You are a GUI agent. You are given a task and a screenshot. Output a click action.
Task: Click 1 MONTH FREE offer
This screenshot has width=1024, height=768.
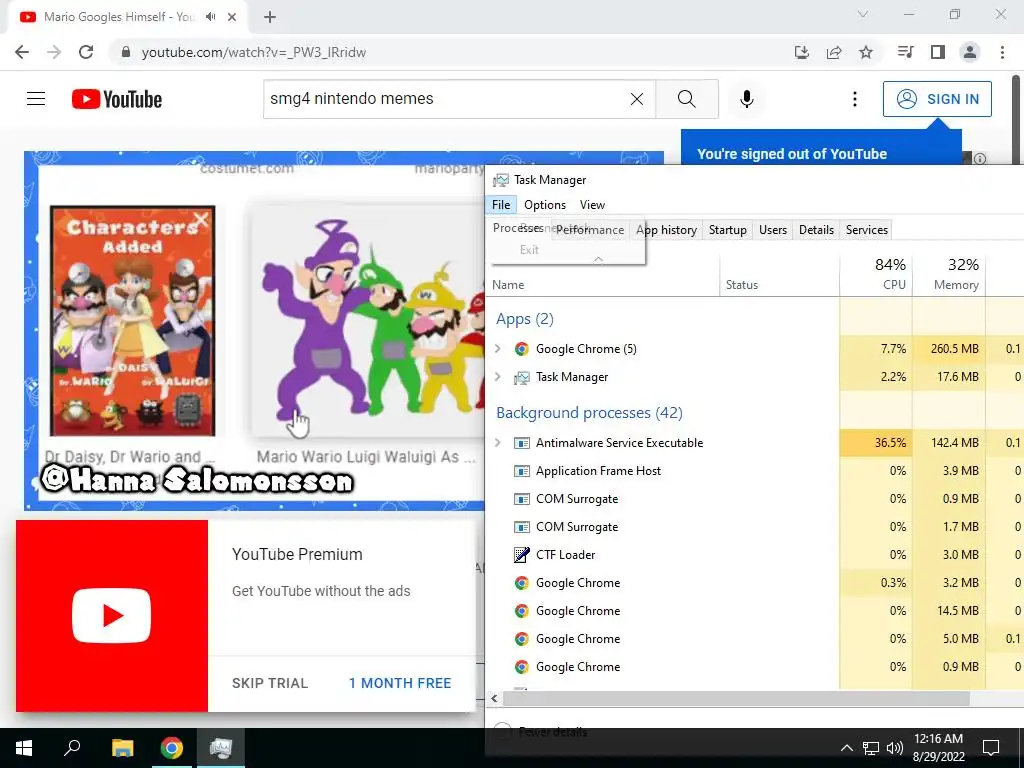(400, 683)
